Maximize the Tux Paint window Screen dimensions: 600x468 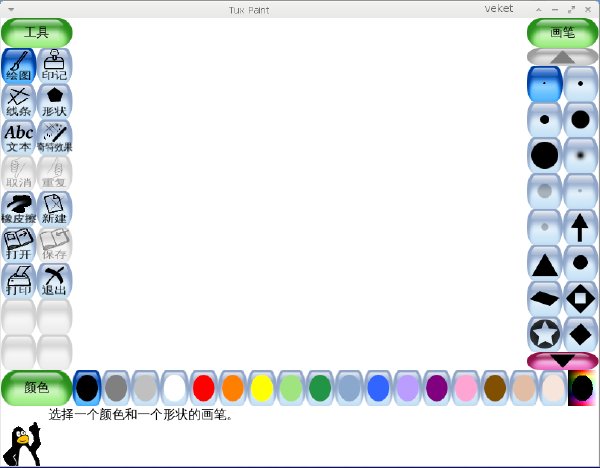(571, 10)
